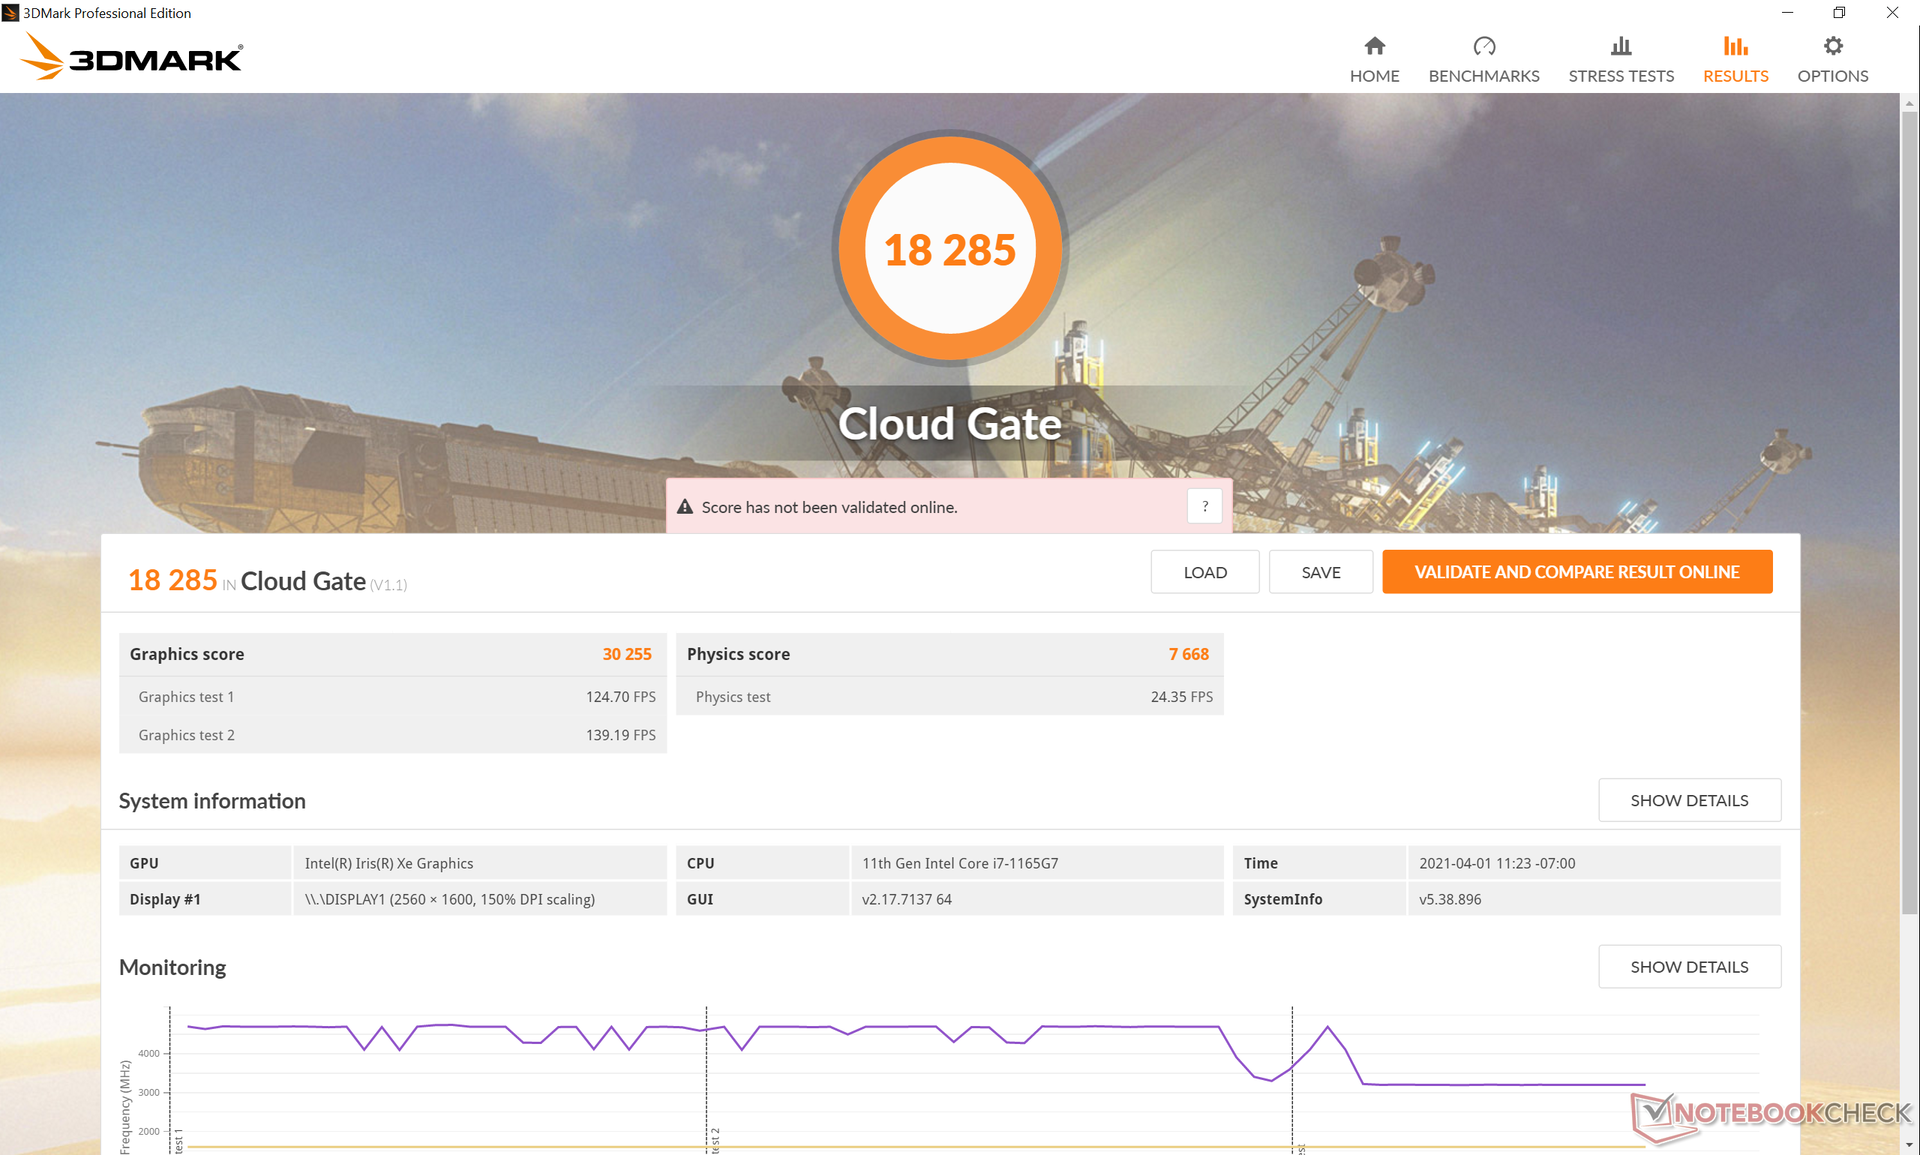Show details for Monitoring section
The width and height of the screenshot is (1920, 1155).
[x=1688, y=967]
